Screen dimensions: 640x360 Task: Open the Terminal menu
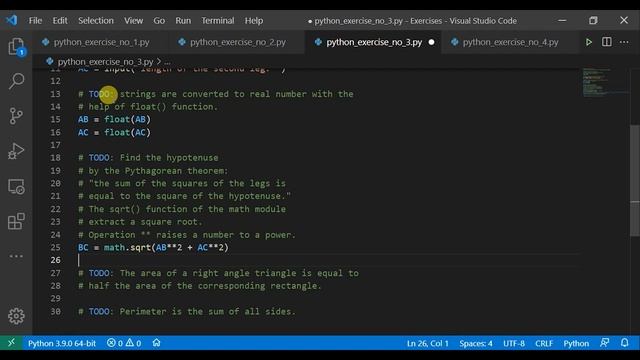pos(218,20)
